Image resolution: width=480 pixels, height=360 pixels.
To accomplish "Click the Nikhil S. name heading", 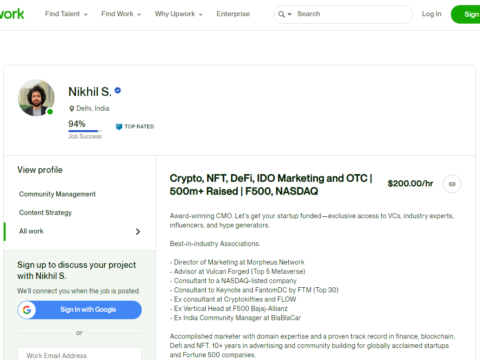I will coord(90,92).
